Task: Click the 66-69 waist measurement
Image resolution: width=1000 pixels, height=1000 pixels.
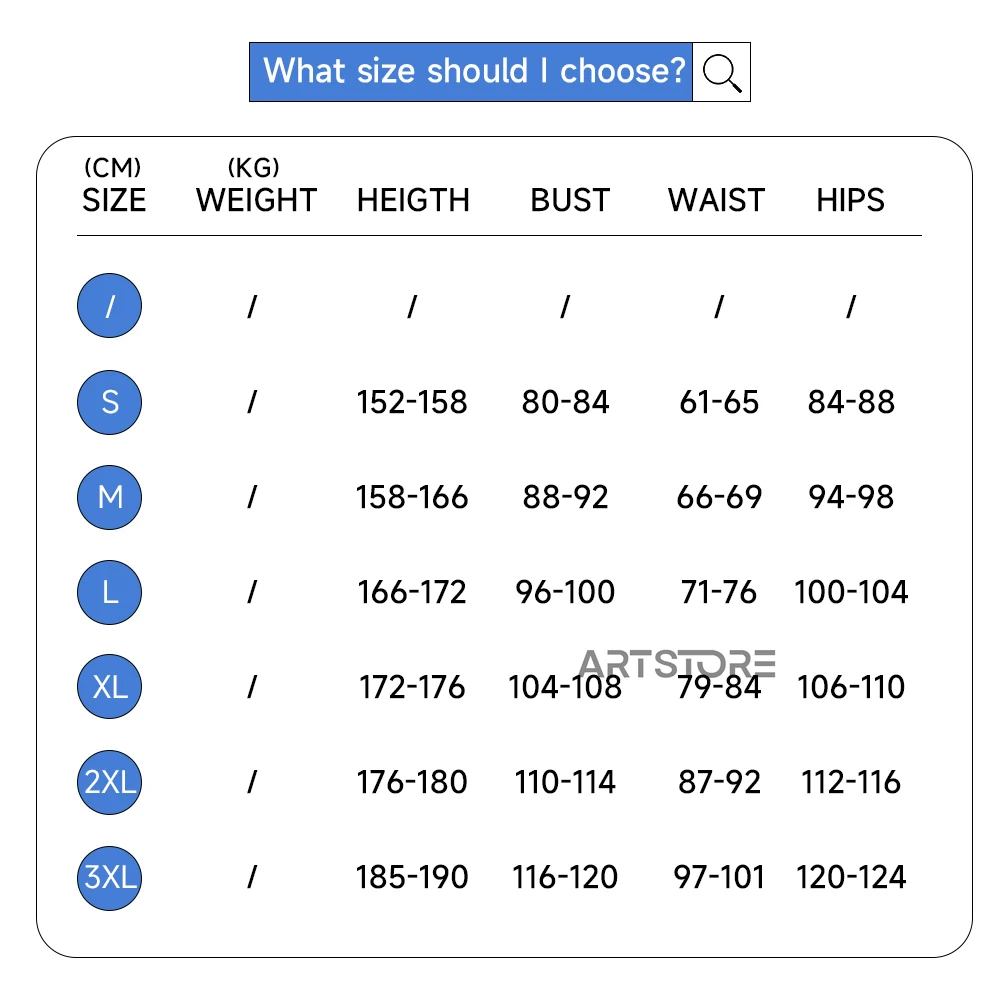Action: (719, 497)
